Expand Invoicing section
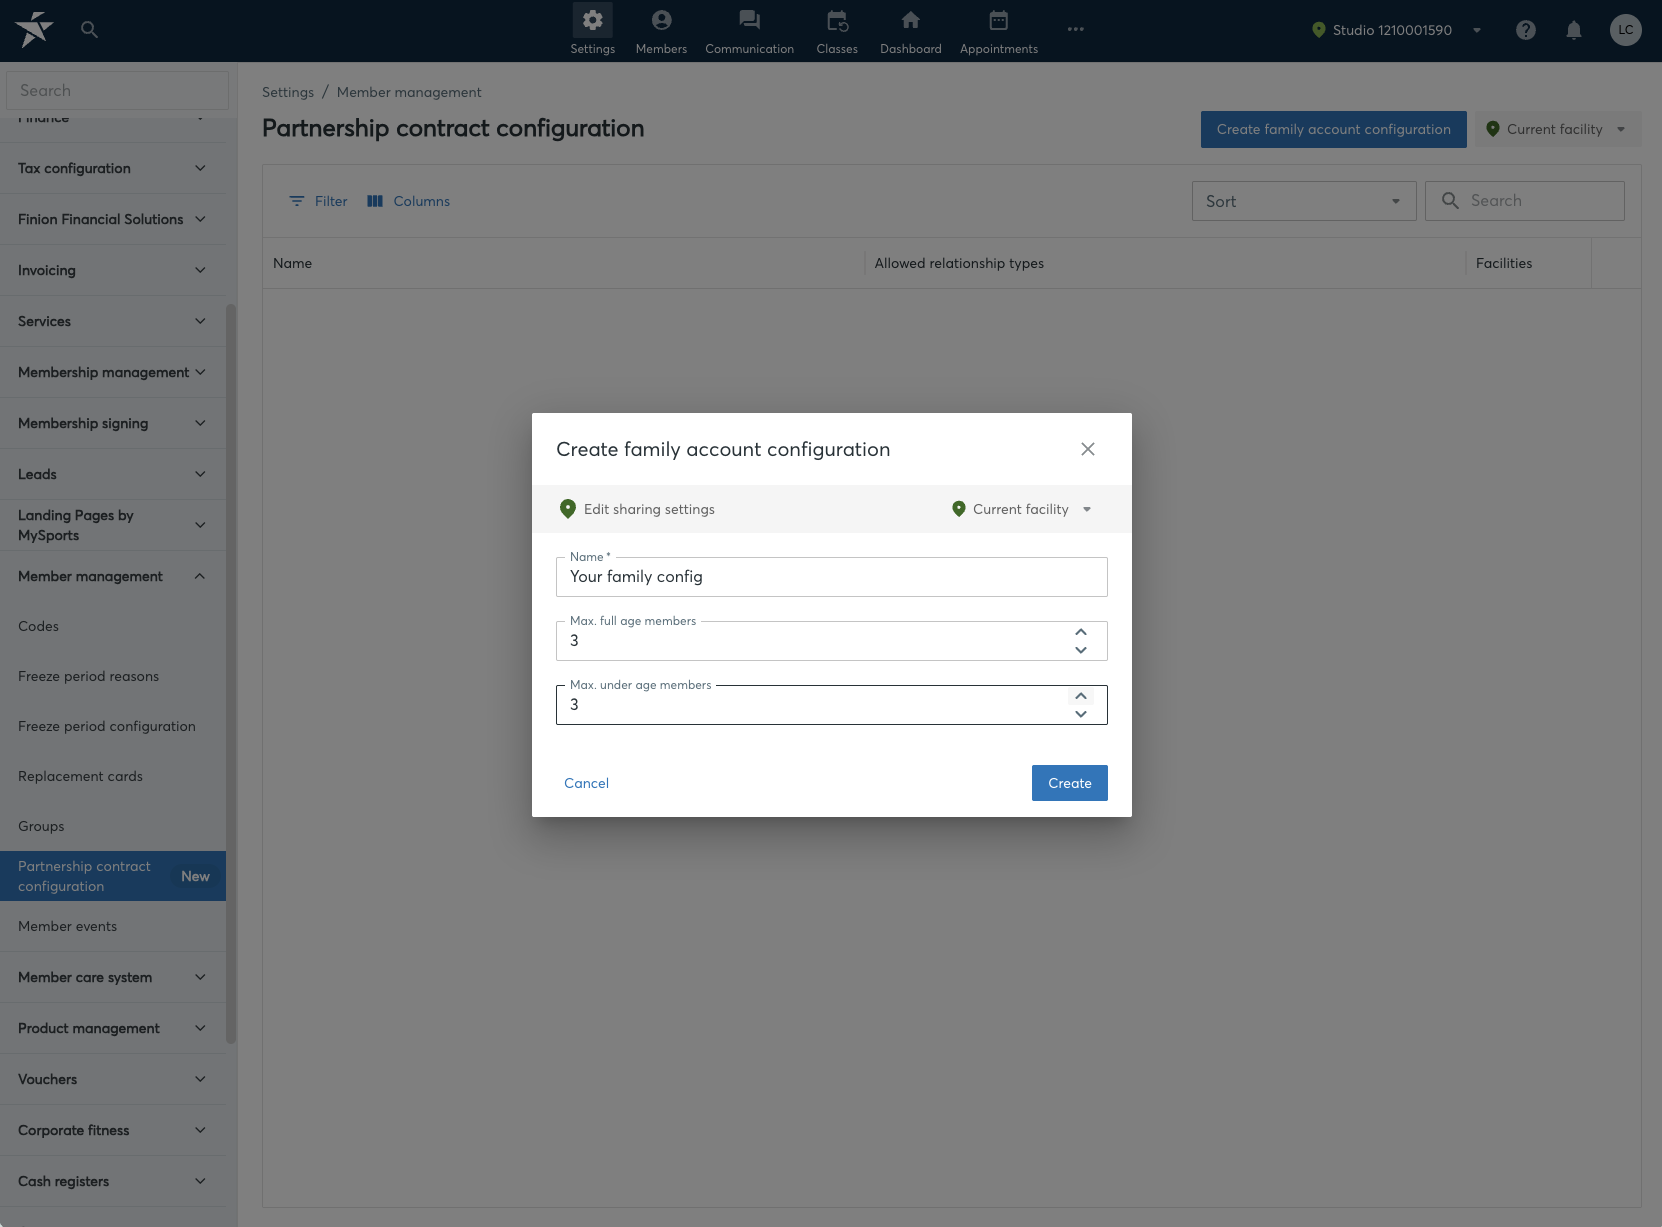The image size is (1662, 1227). tap(113, 270)
